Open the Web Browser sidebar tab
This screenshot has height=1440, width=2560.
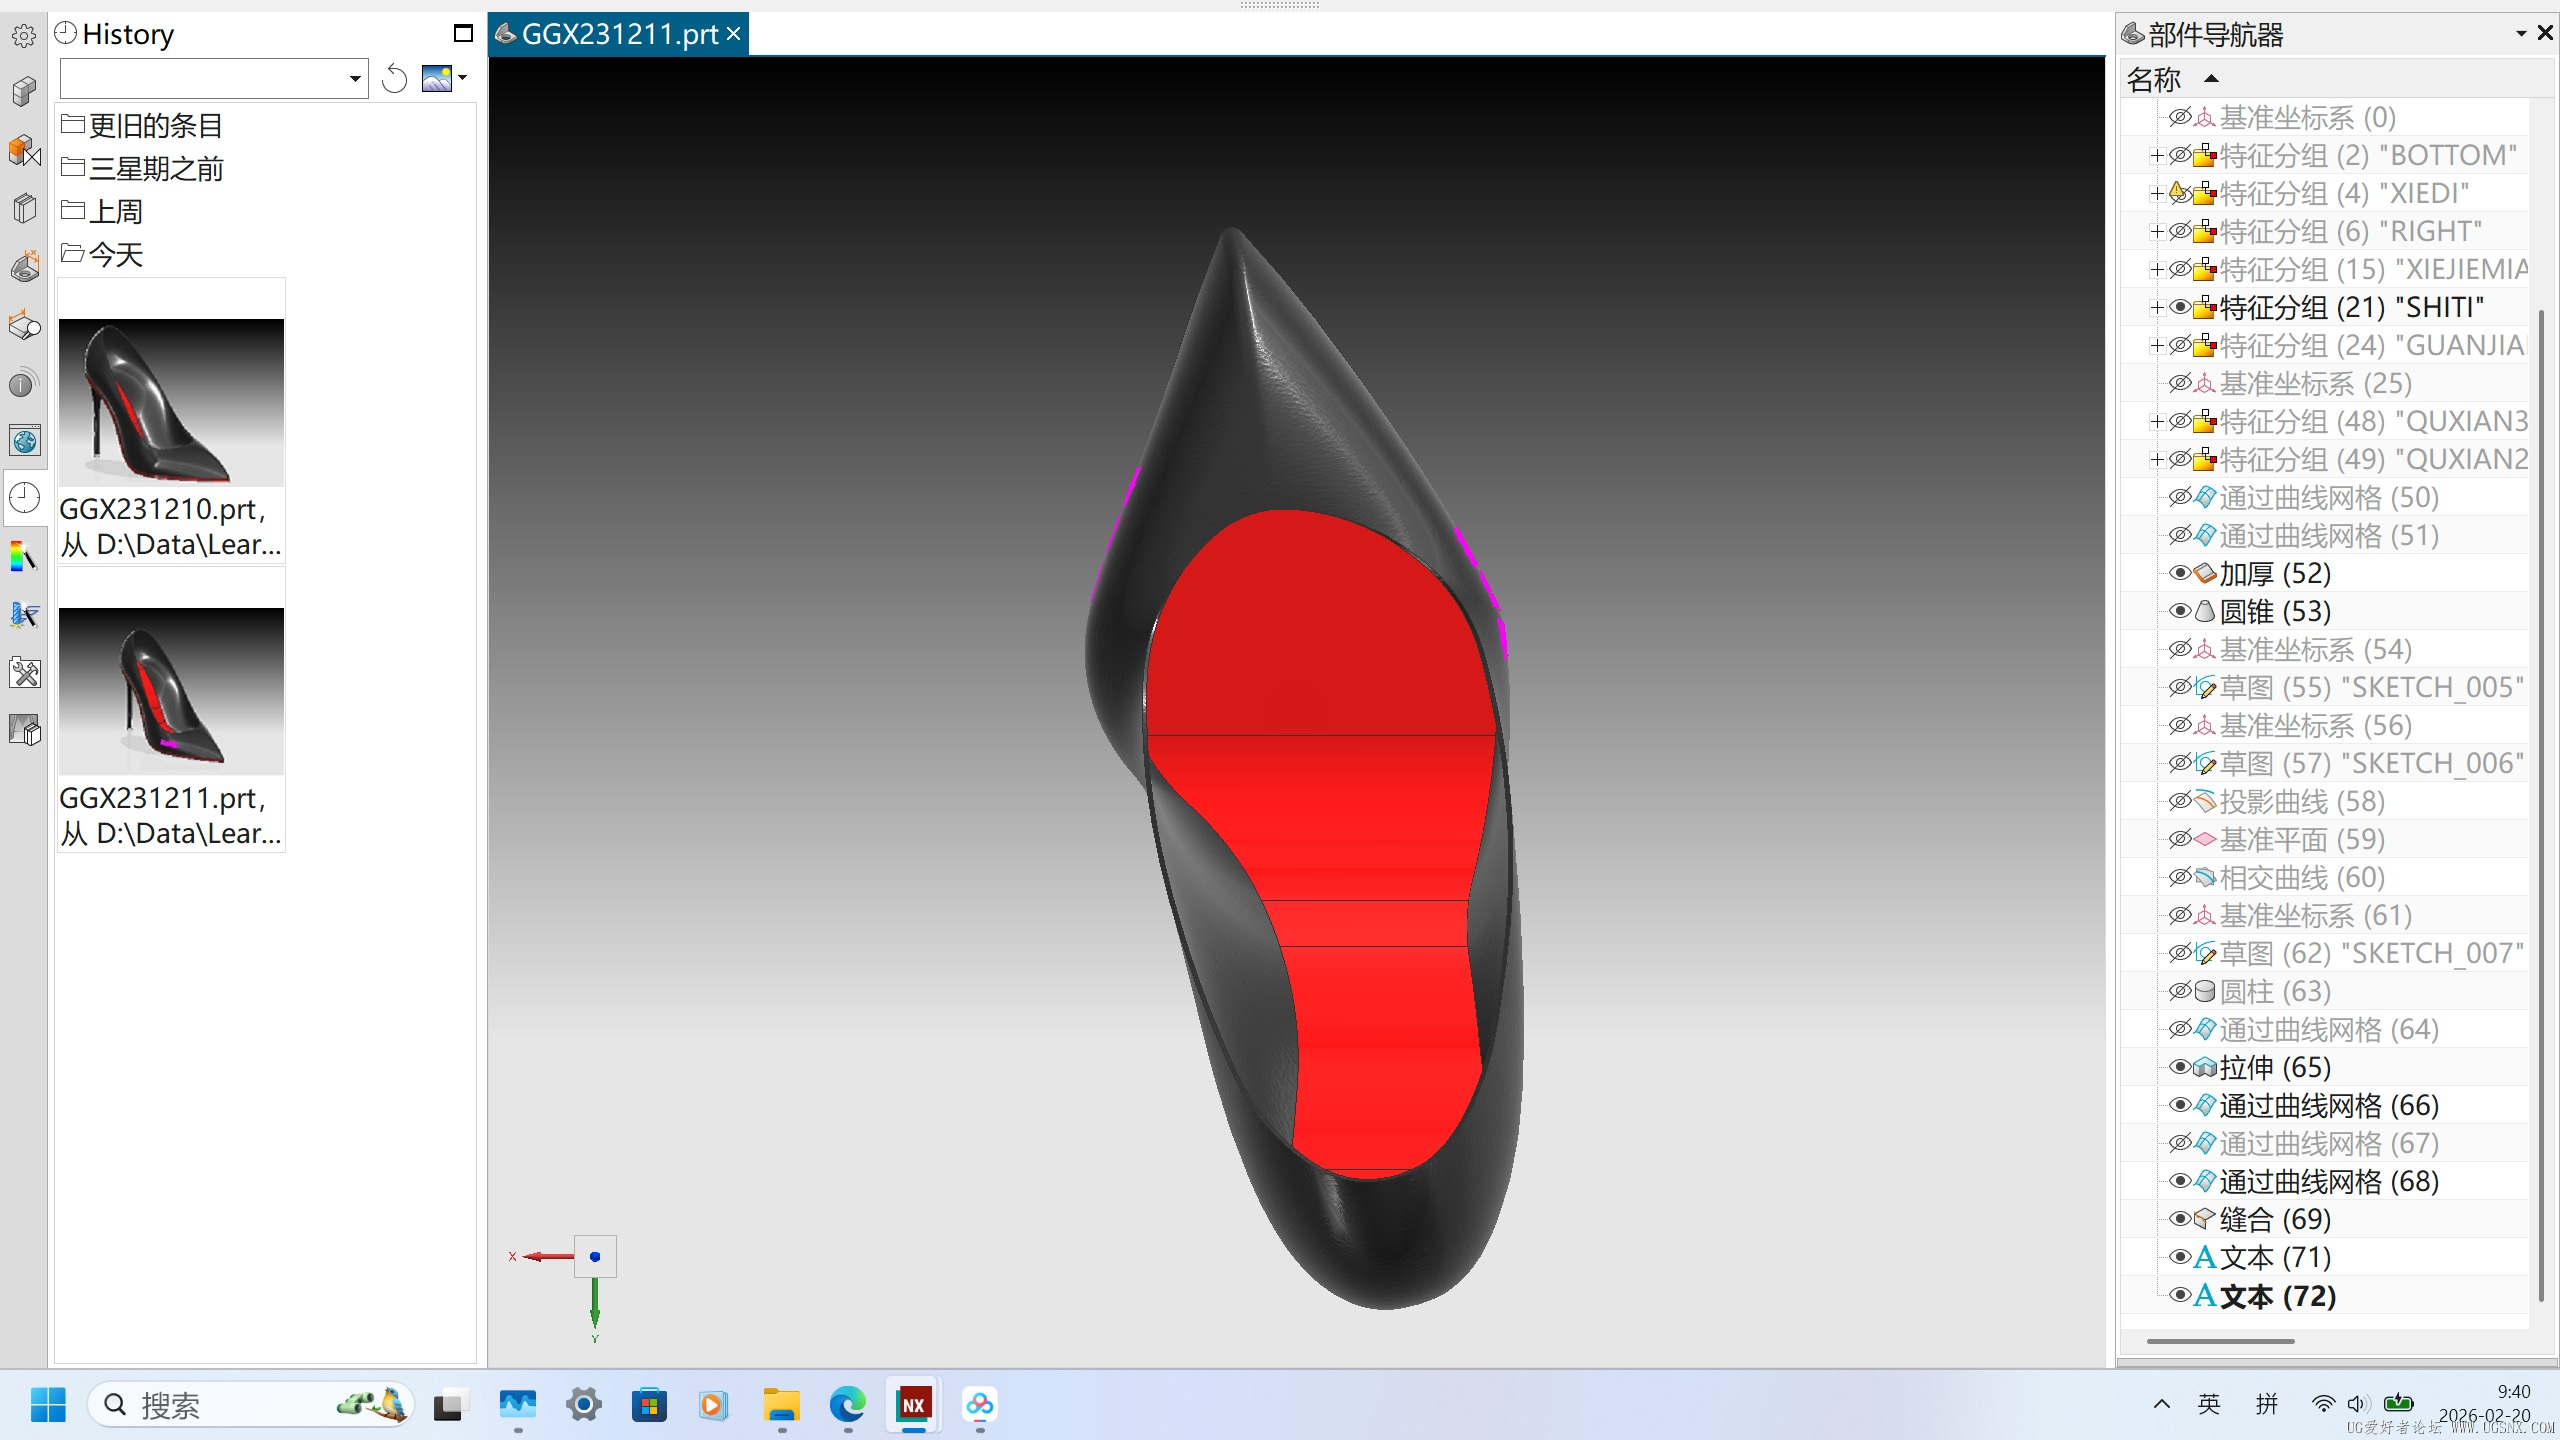click(x=24, y=441)
